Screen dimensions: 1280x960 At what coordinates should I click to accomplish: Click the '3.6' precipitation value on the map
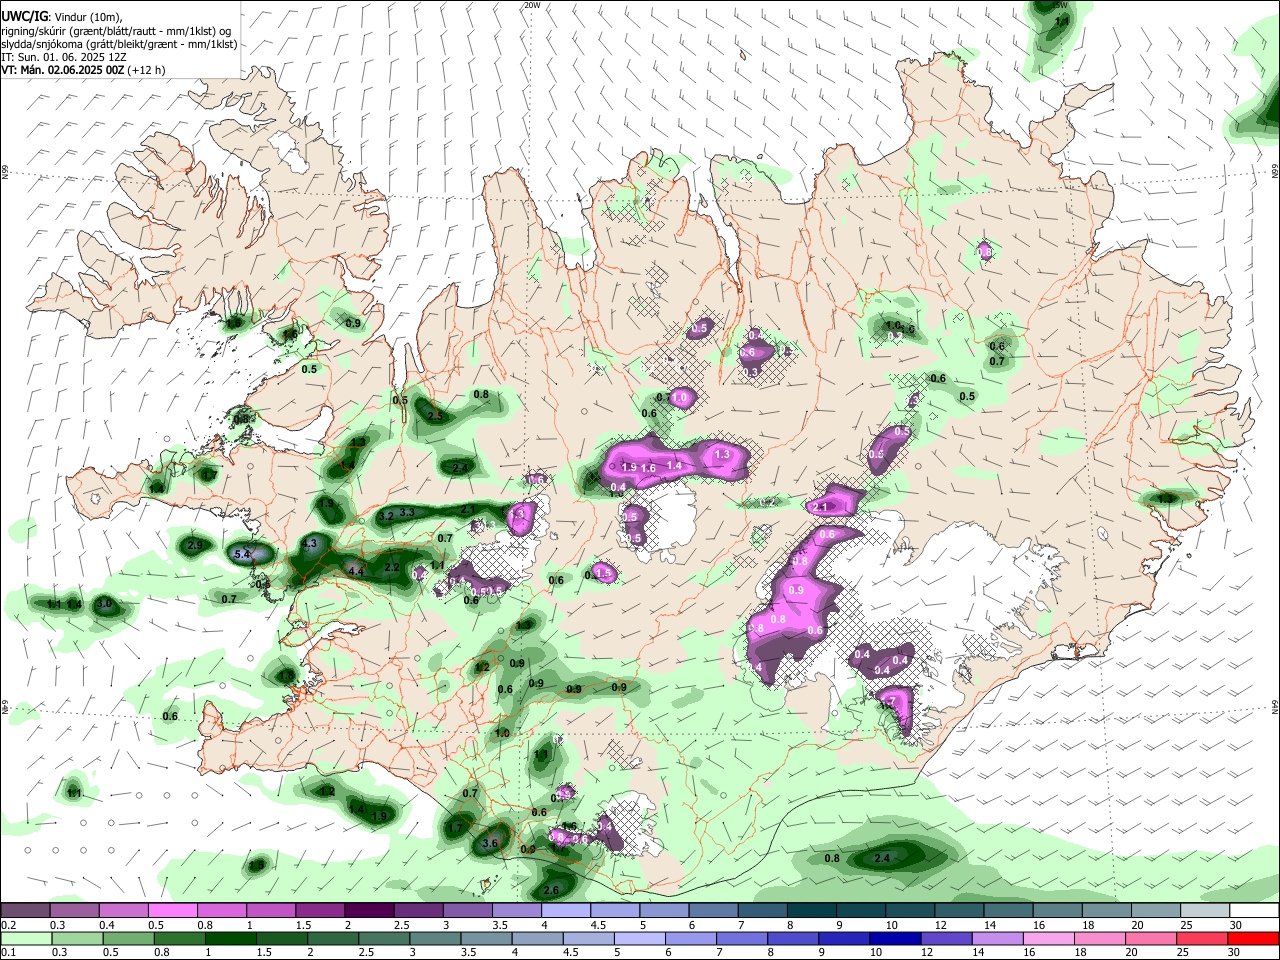point(490,844)
